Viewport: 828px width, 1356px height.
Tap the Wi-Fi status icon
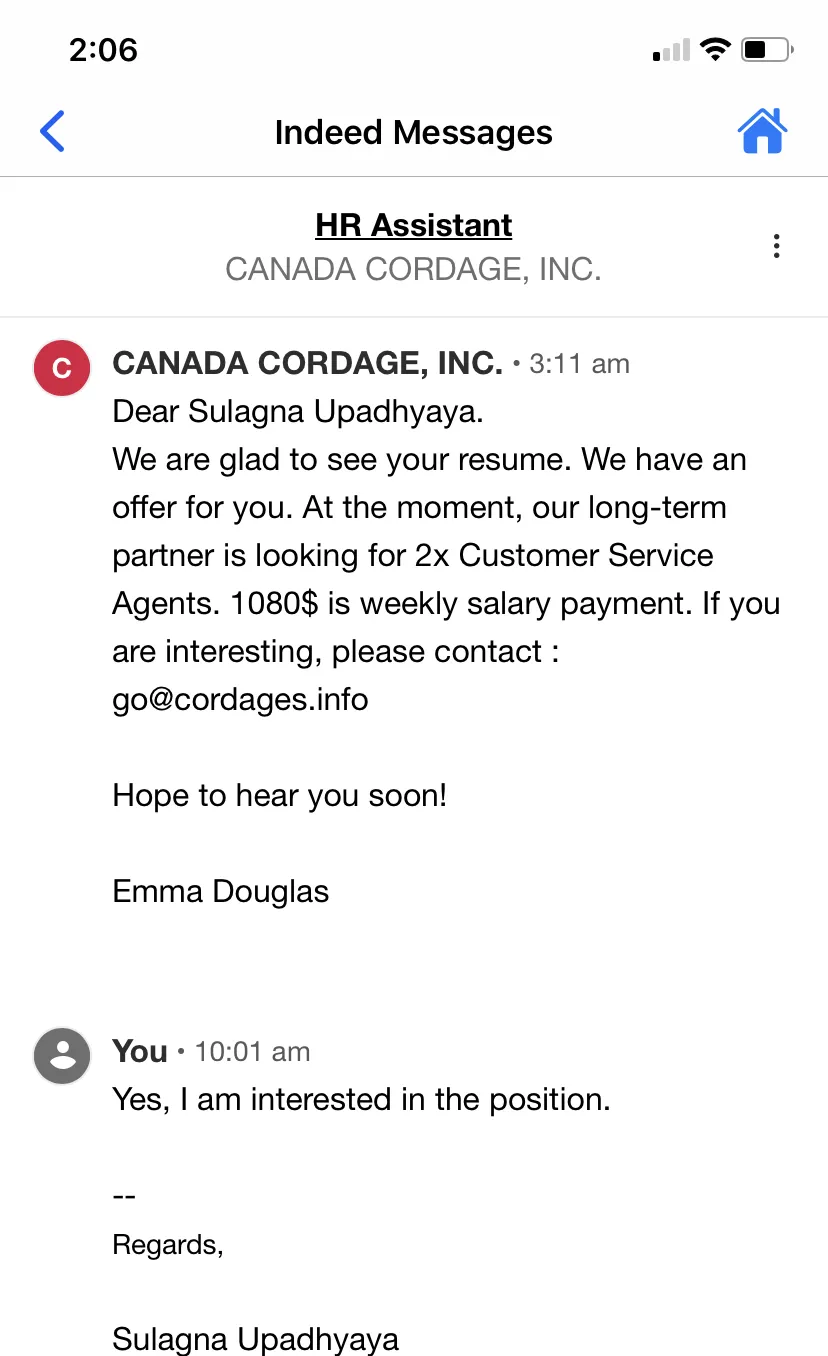tap(715, 49)
